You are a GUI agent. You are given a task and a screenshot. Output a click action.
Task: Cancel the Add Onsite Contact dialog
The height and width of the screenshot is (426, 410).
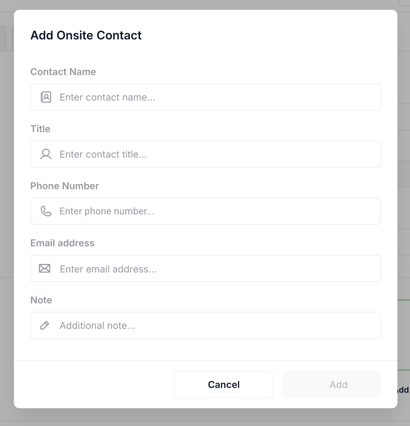[x=223, y=384]
